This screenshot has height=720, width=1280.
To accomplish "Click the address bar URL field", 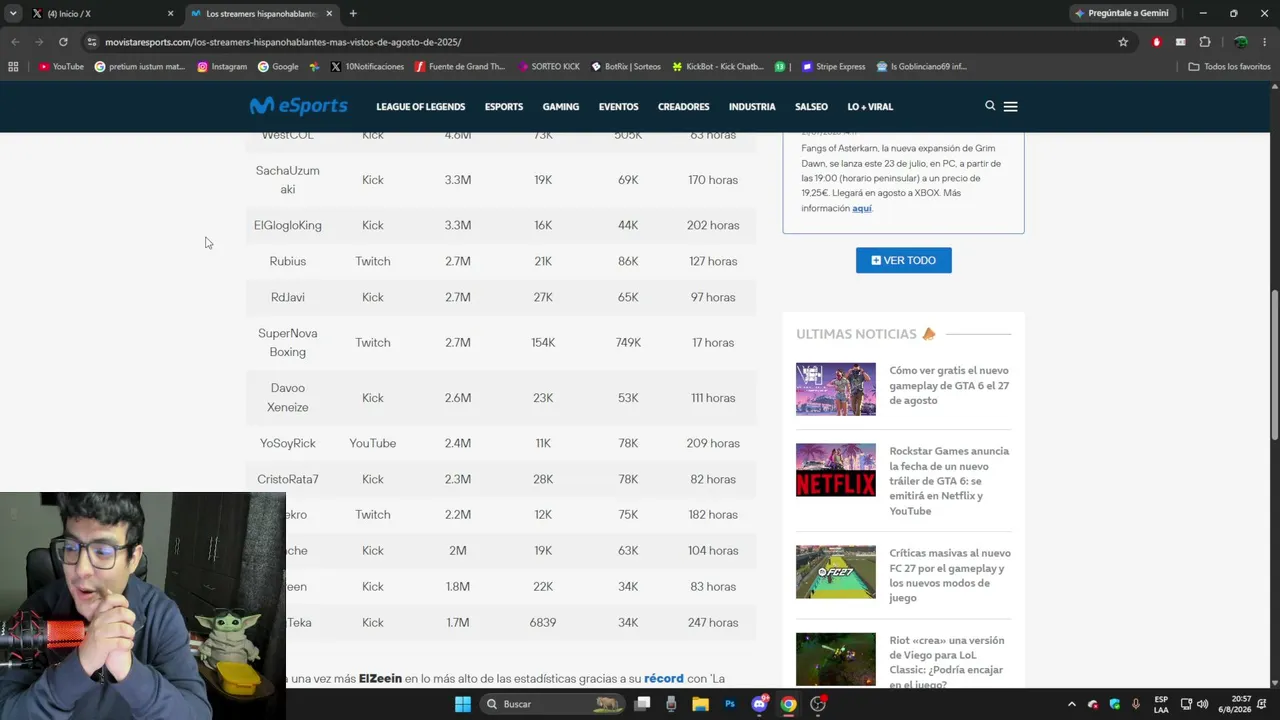I will coord(600,42).
